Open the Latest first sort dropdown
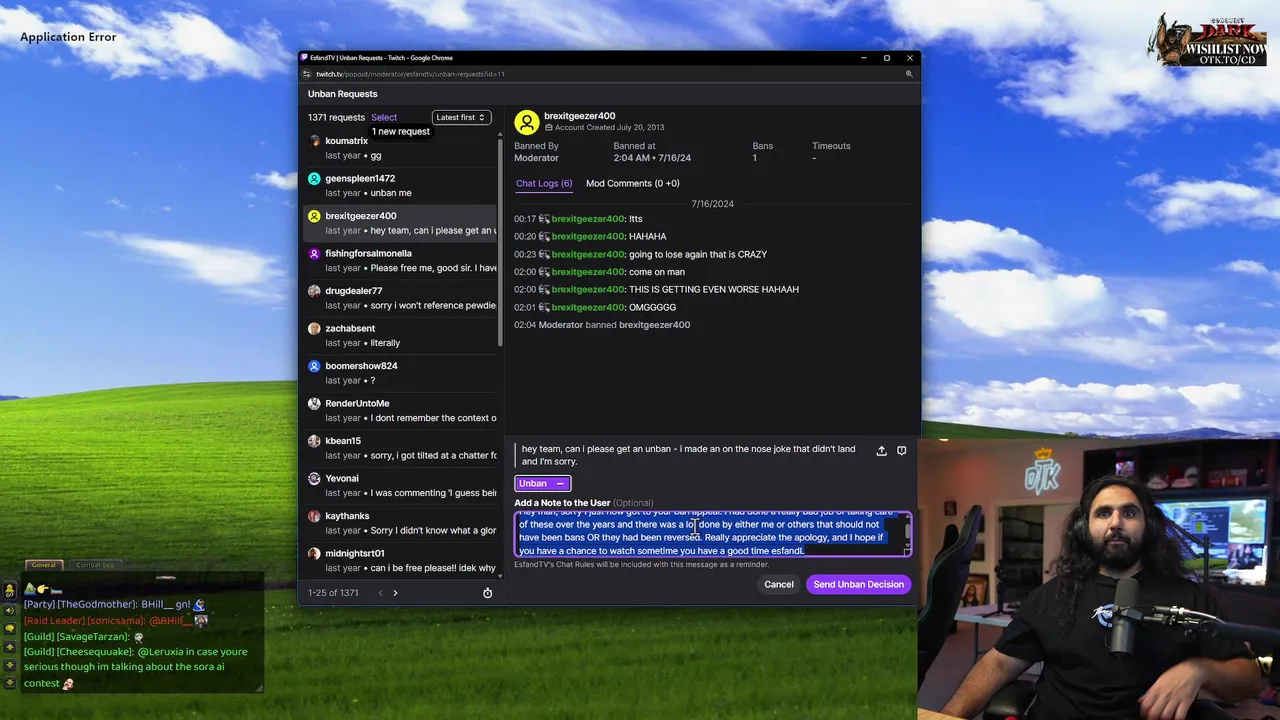 click(461, 117)
